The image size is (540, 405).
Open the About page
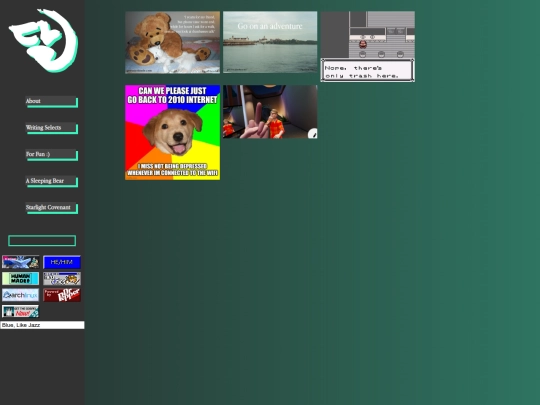pos(51,102)
